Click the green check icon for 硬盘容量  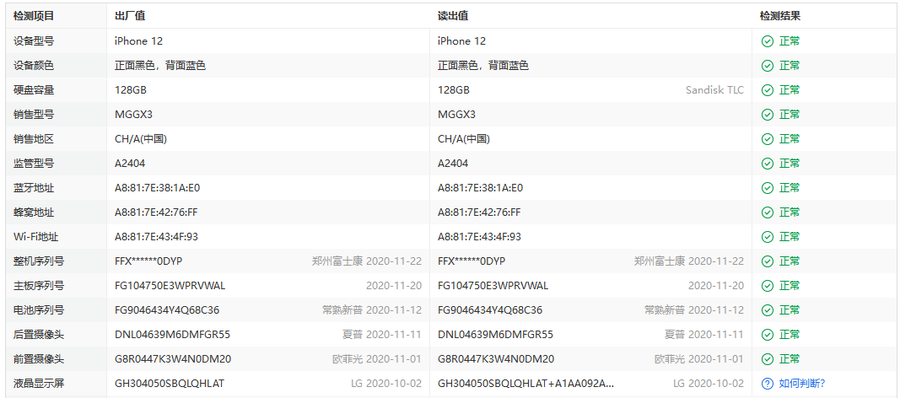(767, 90)
